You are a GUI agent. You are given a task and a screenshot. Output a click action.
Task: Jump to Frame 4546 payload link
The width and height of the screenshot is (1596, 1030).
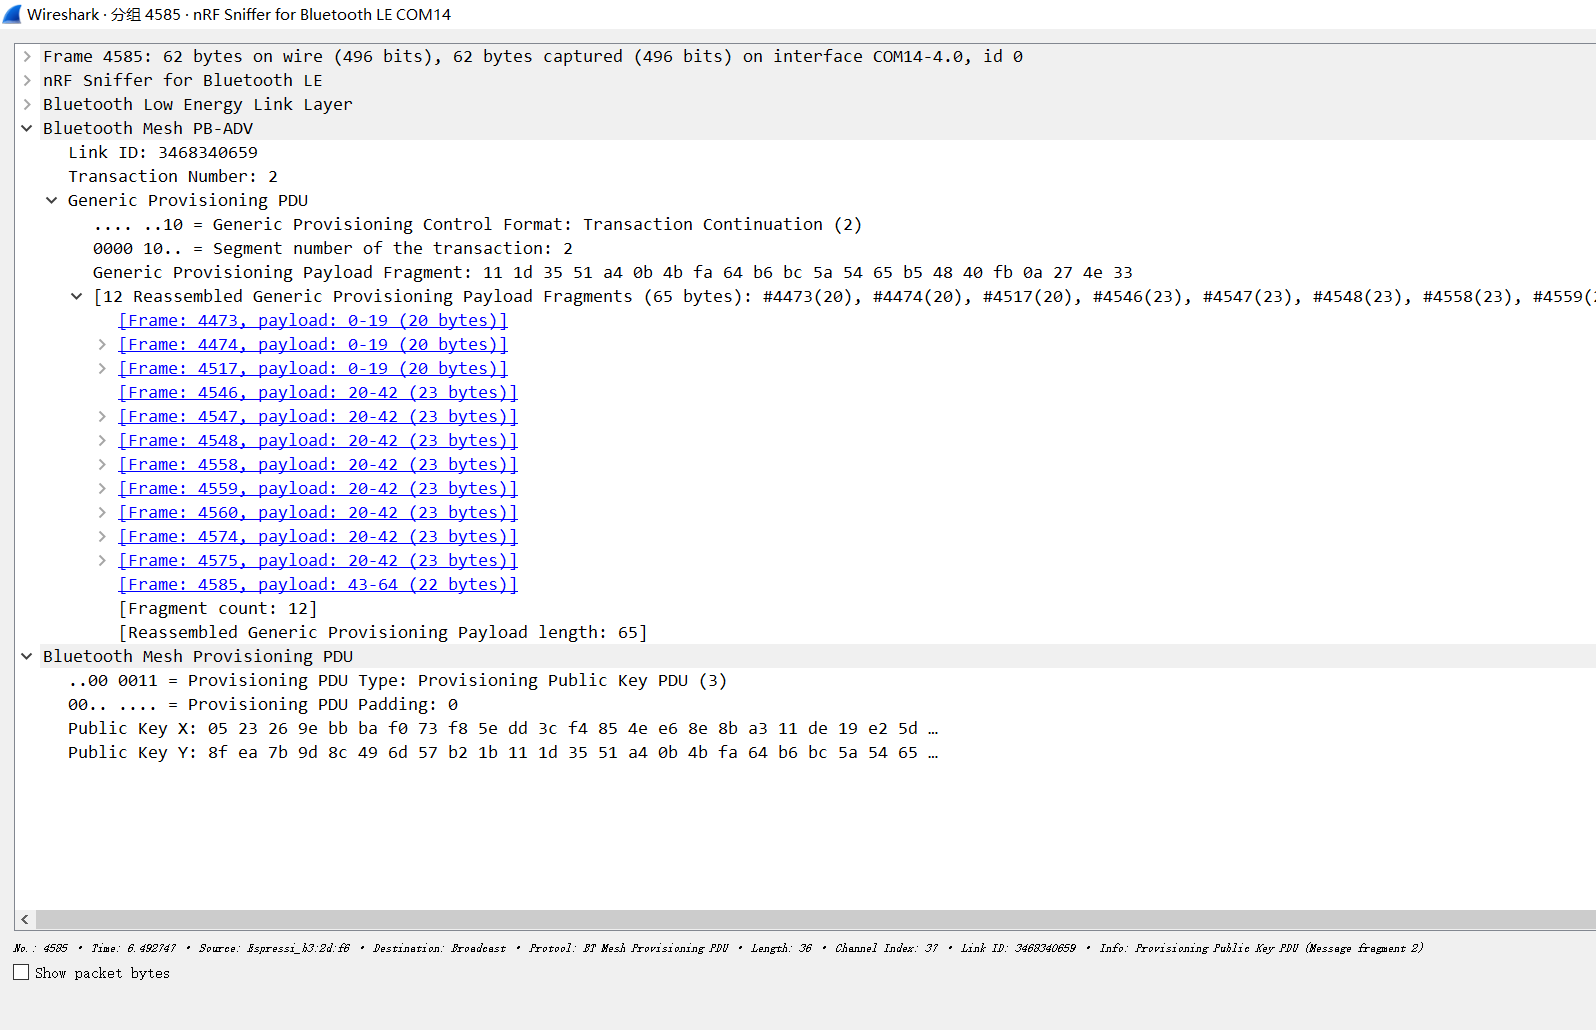pyautogui.click(x=317, y=393)
